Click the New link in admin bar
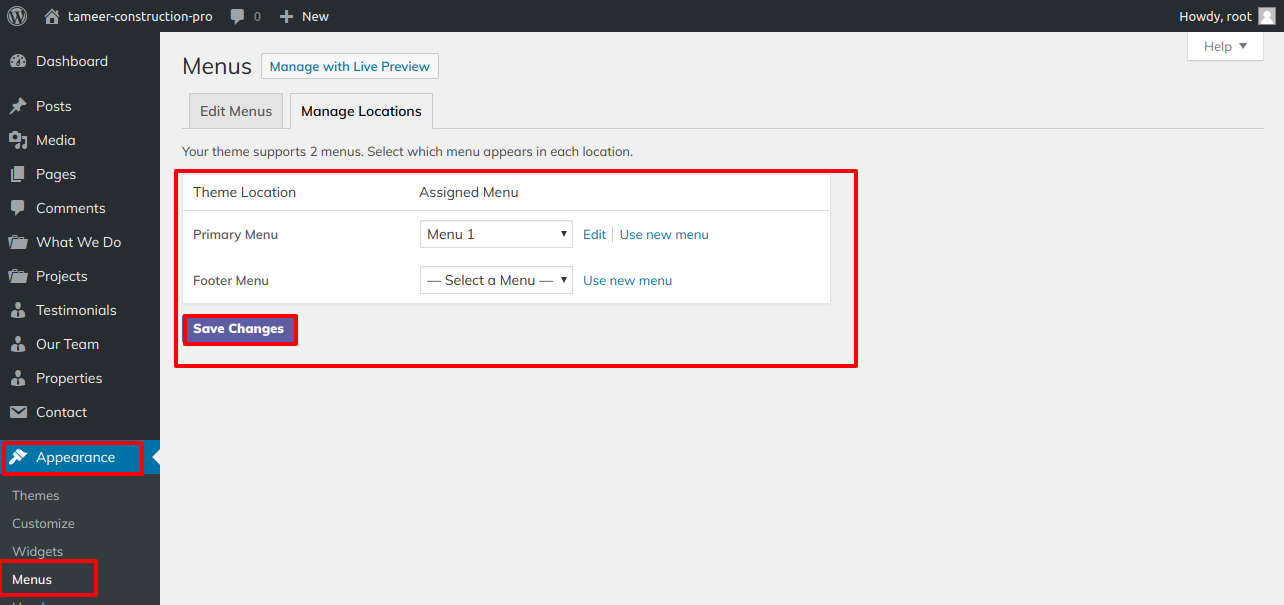The width and height of the screenshot is (1284, 605). 315,16
